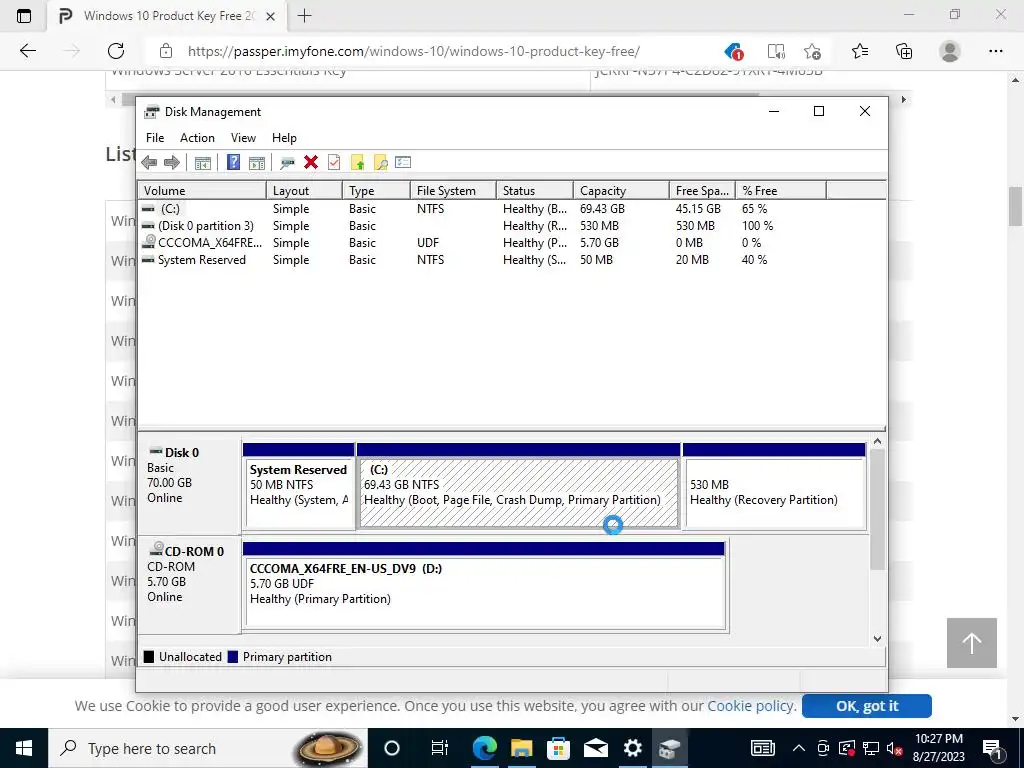Viewport: 1024px width, 768px height.
Task: Open News and interests taskbar icon
Action: click(x=762, y=748)
